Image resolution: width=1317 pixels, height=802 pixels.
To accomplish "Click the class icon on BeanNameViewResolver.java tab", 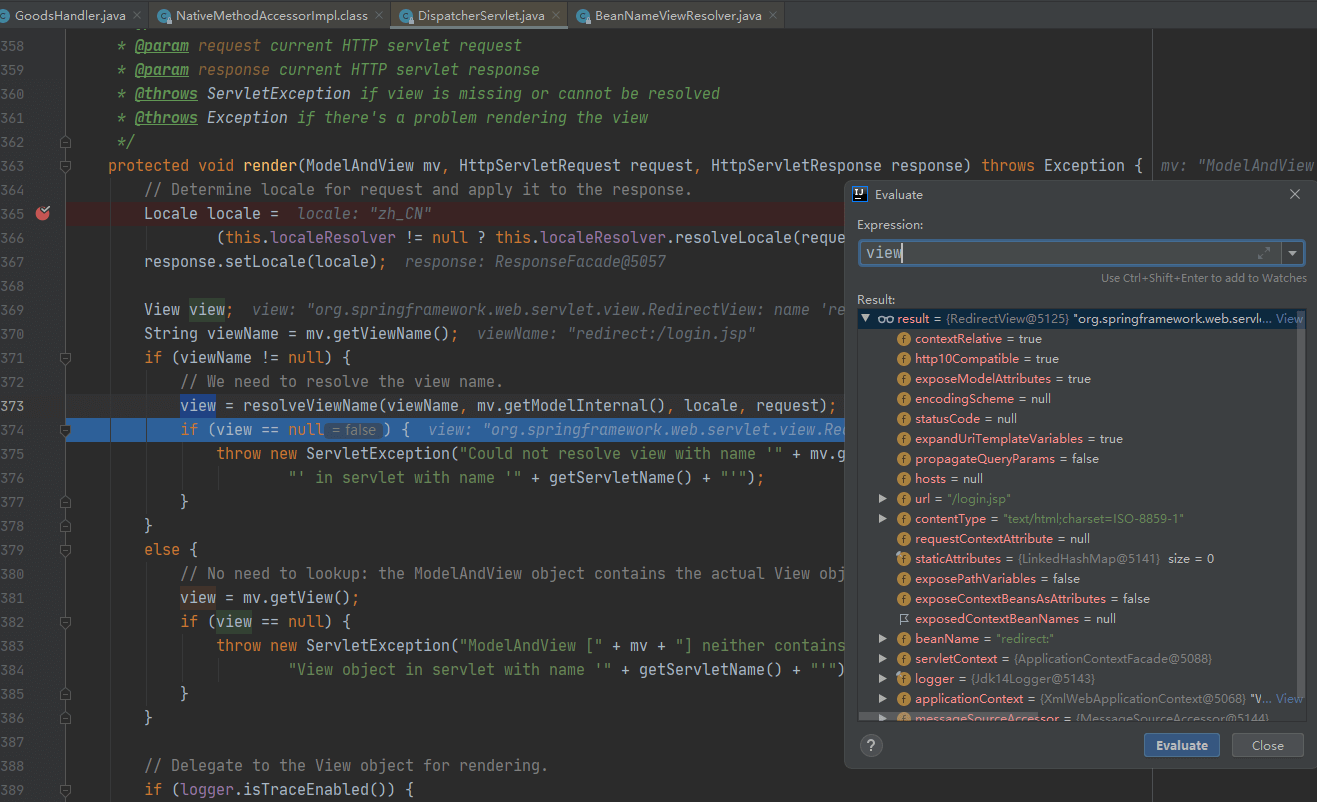I will pyautogui.click(x=582, y=16).
